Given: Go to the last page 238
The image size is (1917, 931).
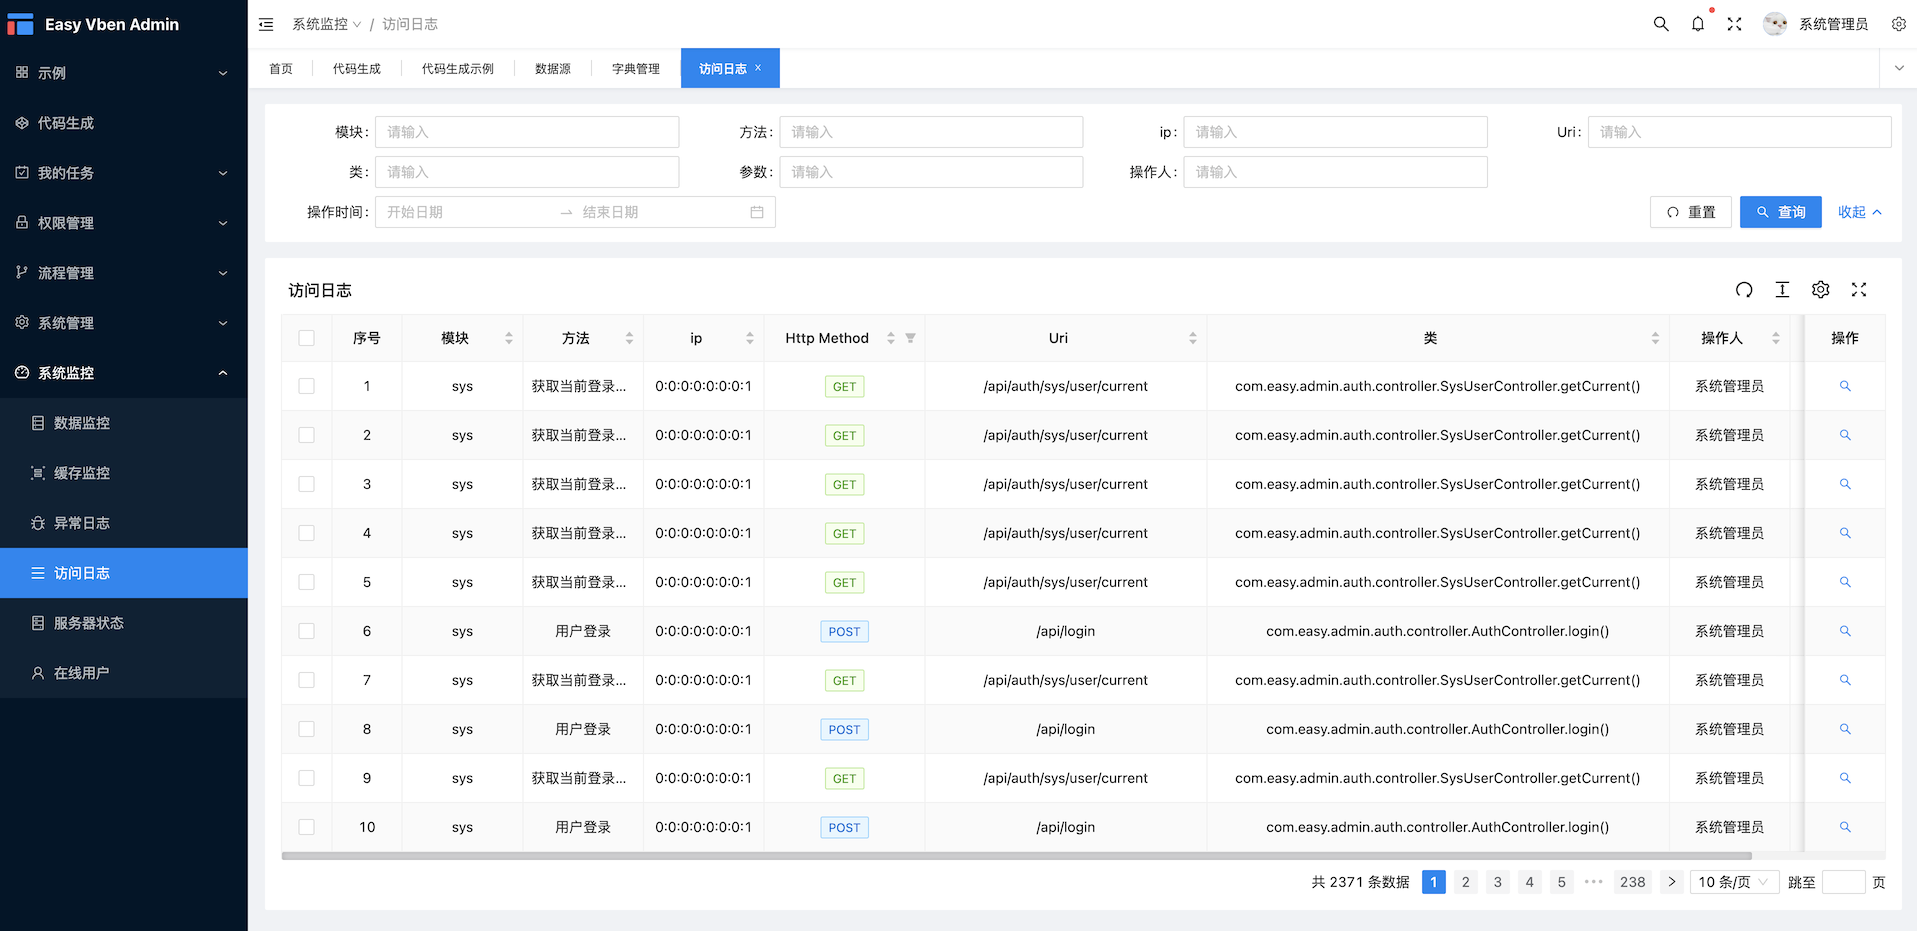Looking at the screenshot, I should pyautogui.click(x=1633, y=882).
